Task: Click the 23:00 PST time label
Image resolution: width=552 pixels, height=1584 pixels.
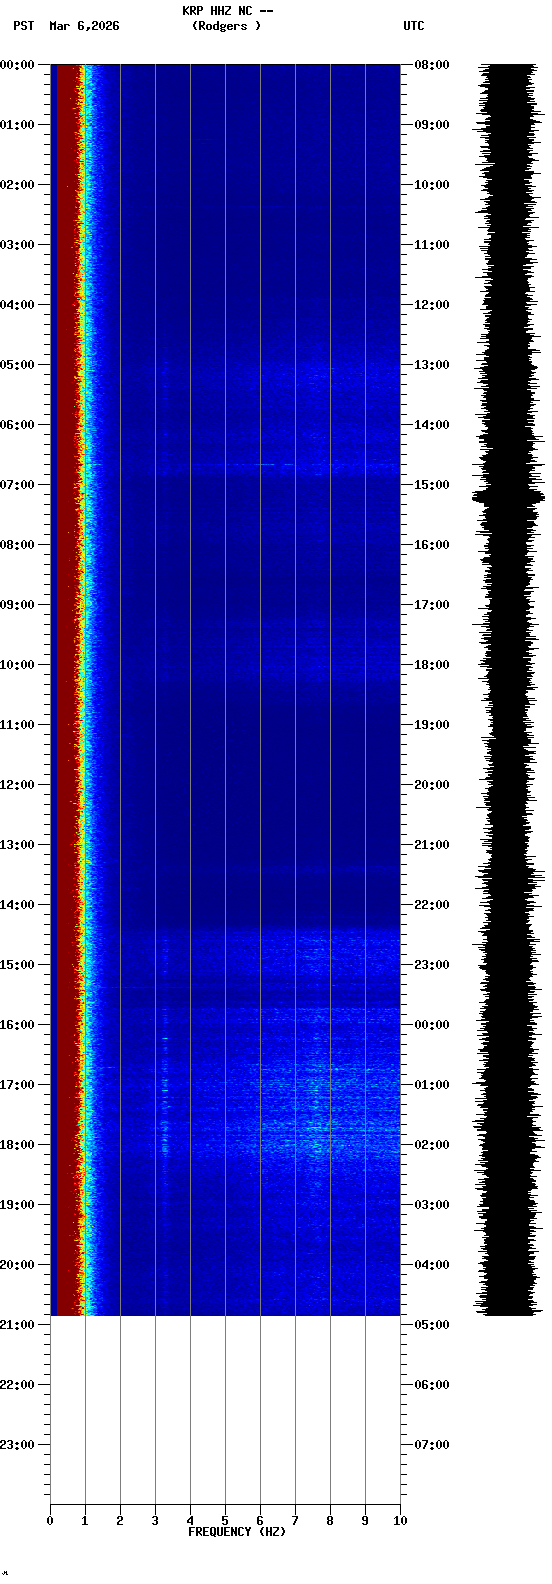Action: (x=18, y=1445)
